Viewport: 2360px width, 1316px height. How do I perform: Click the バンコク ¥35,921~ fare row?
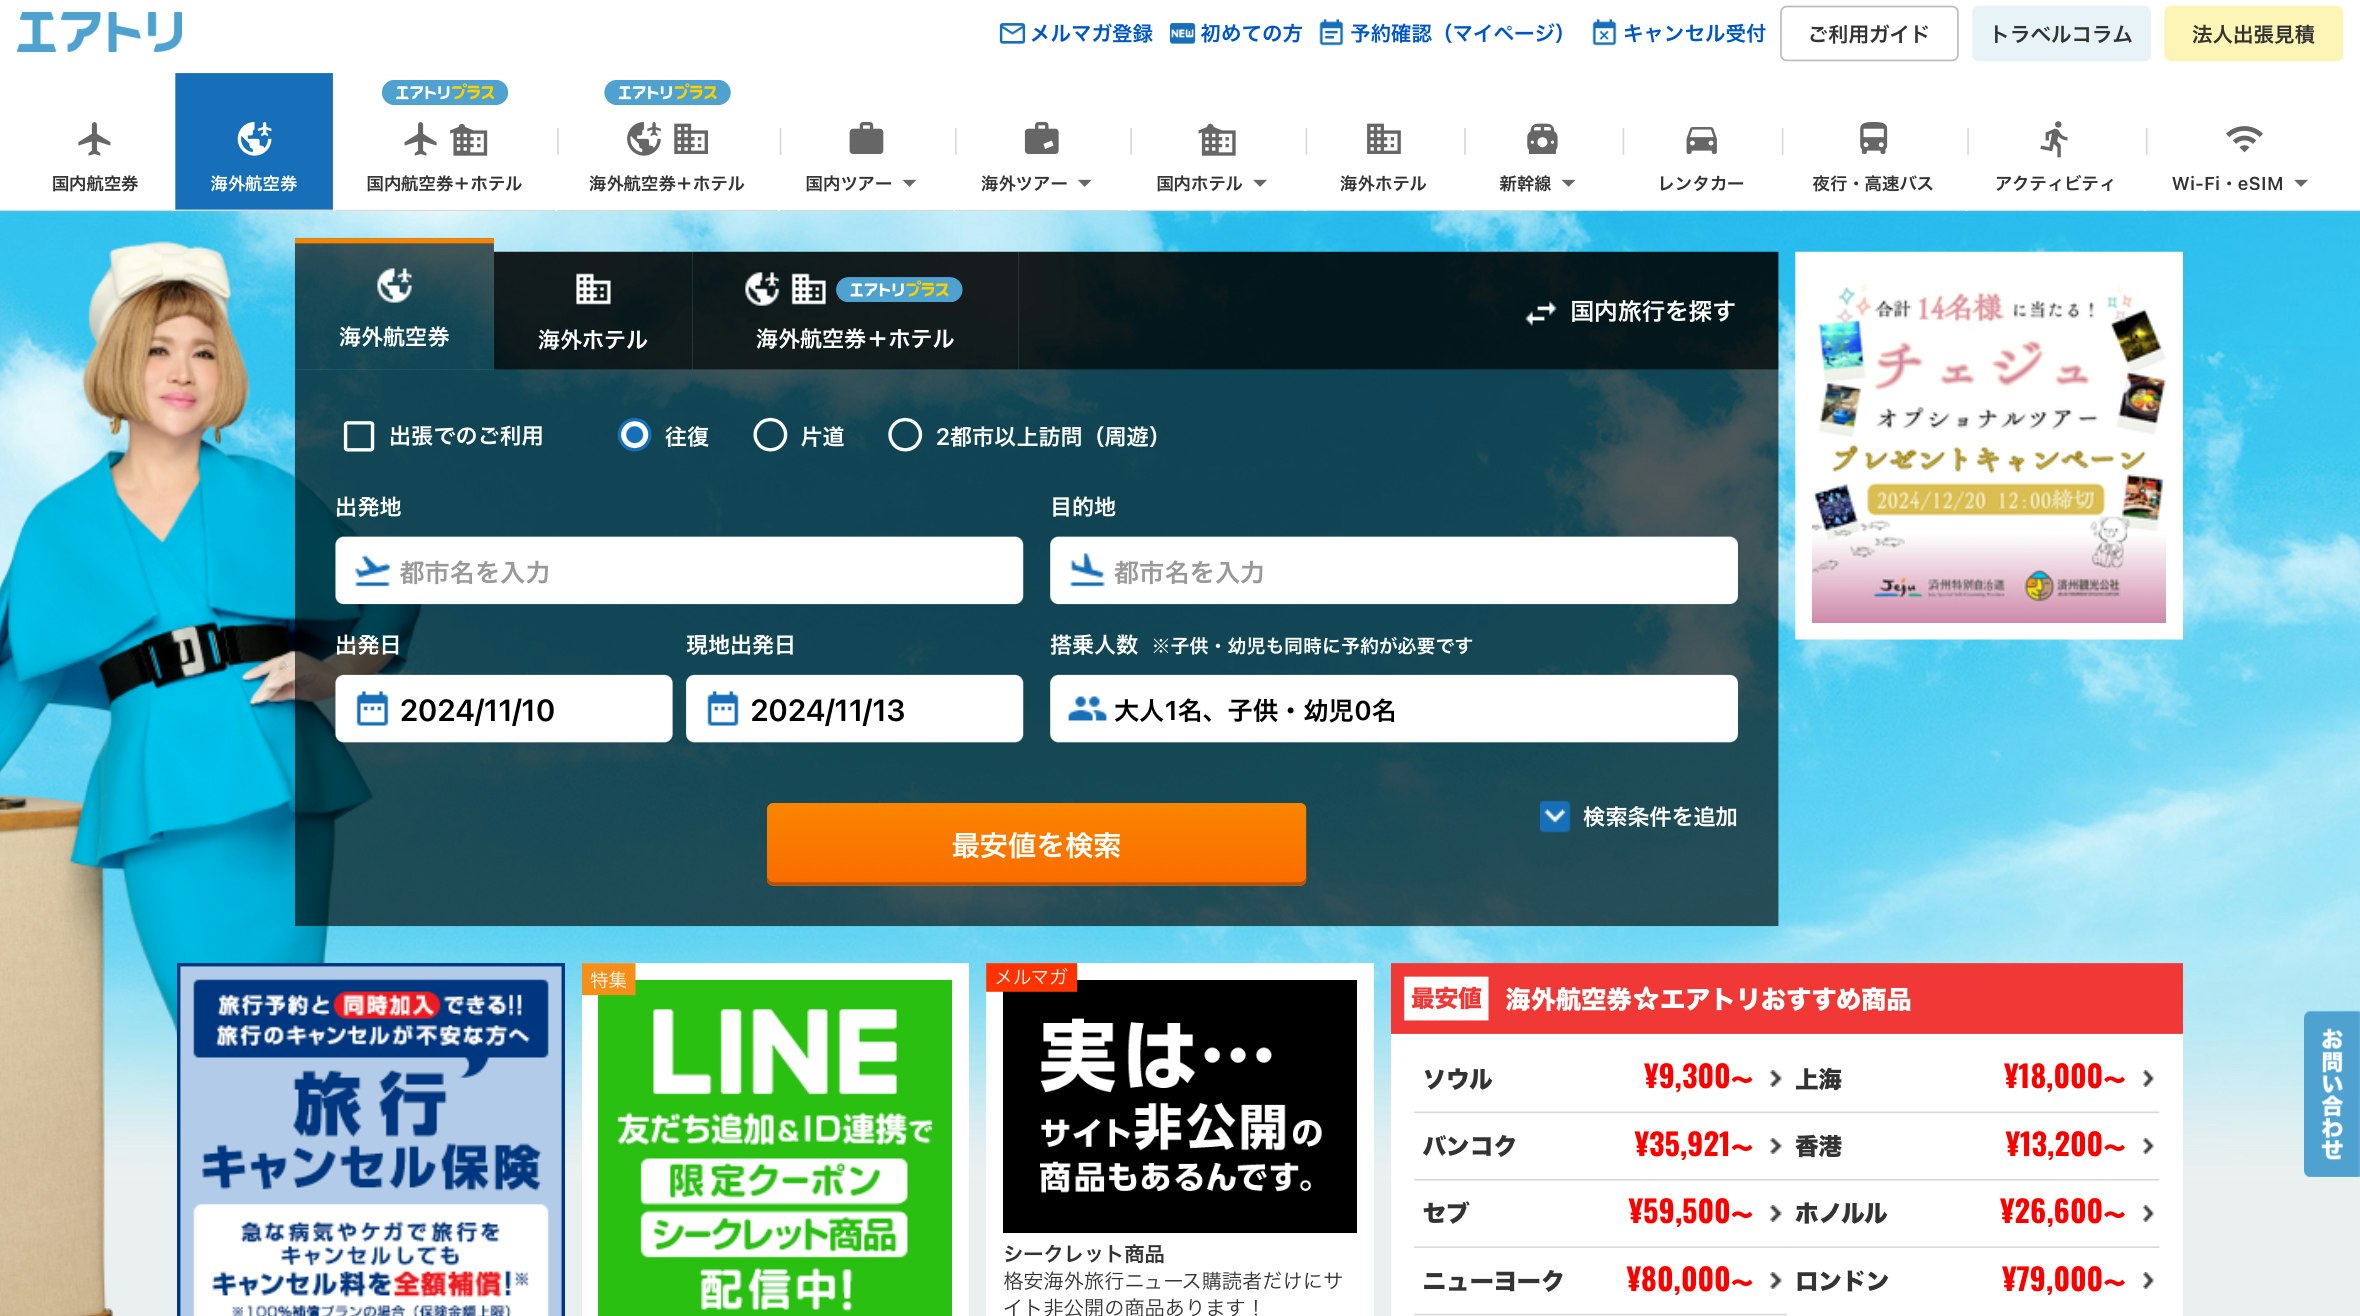[x=1602, y=1145]
